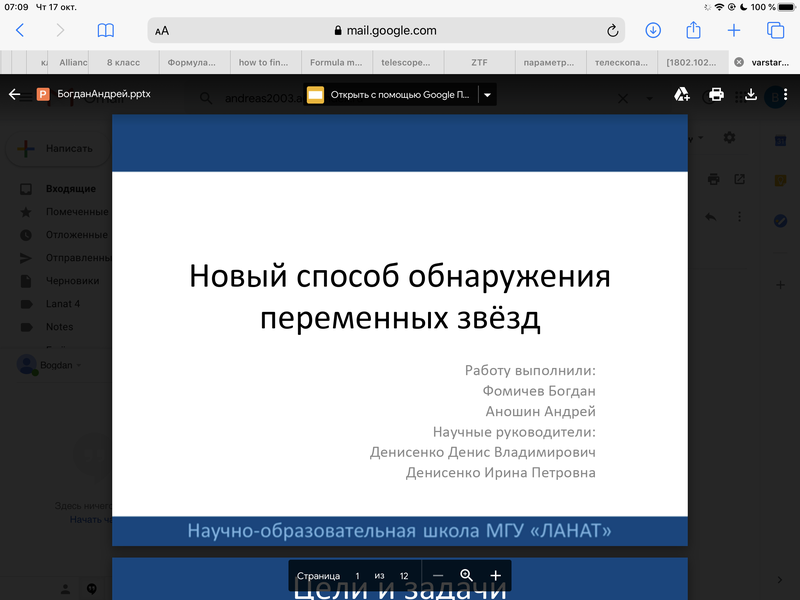Add file to Google Drive
Image resolution: width=800 pixels, height=600 pixels.
point(682,95)
